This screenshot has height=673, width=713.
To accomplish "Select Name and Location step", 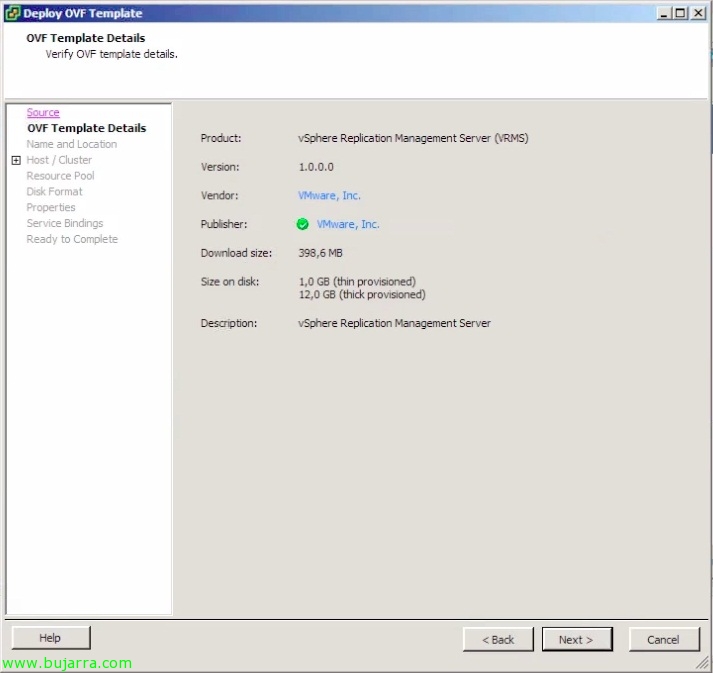I will tap(71, 144).
